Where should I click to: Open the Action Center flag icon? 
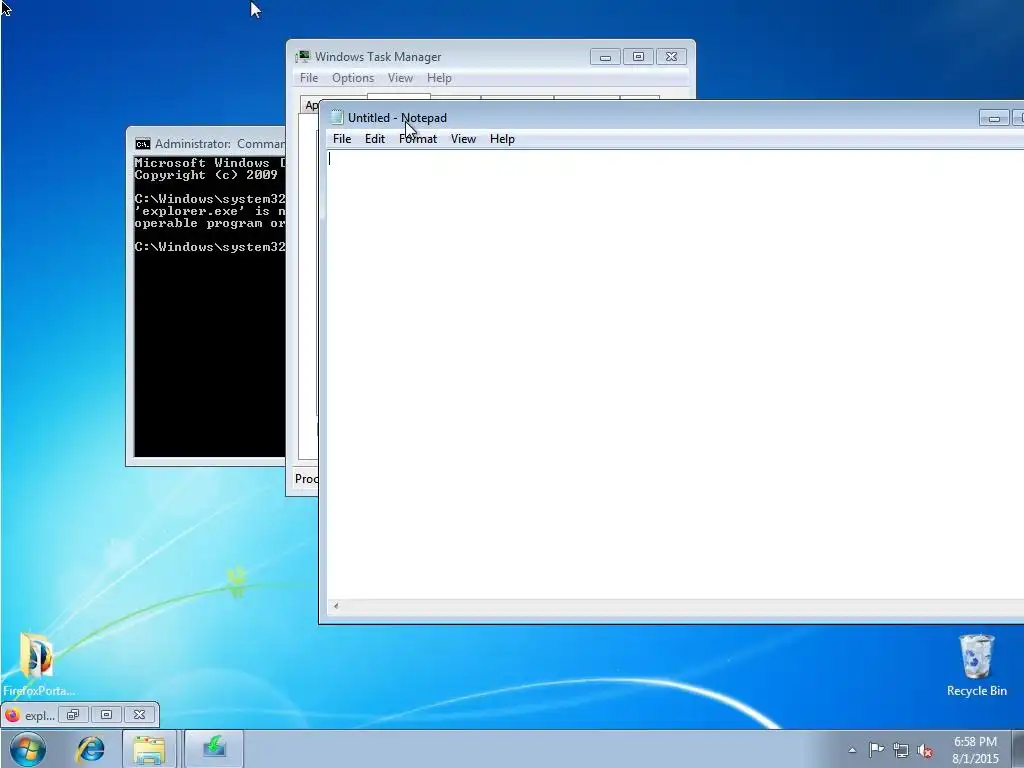pyautogui.click(x=876, y=750)
